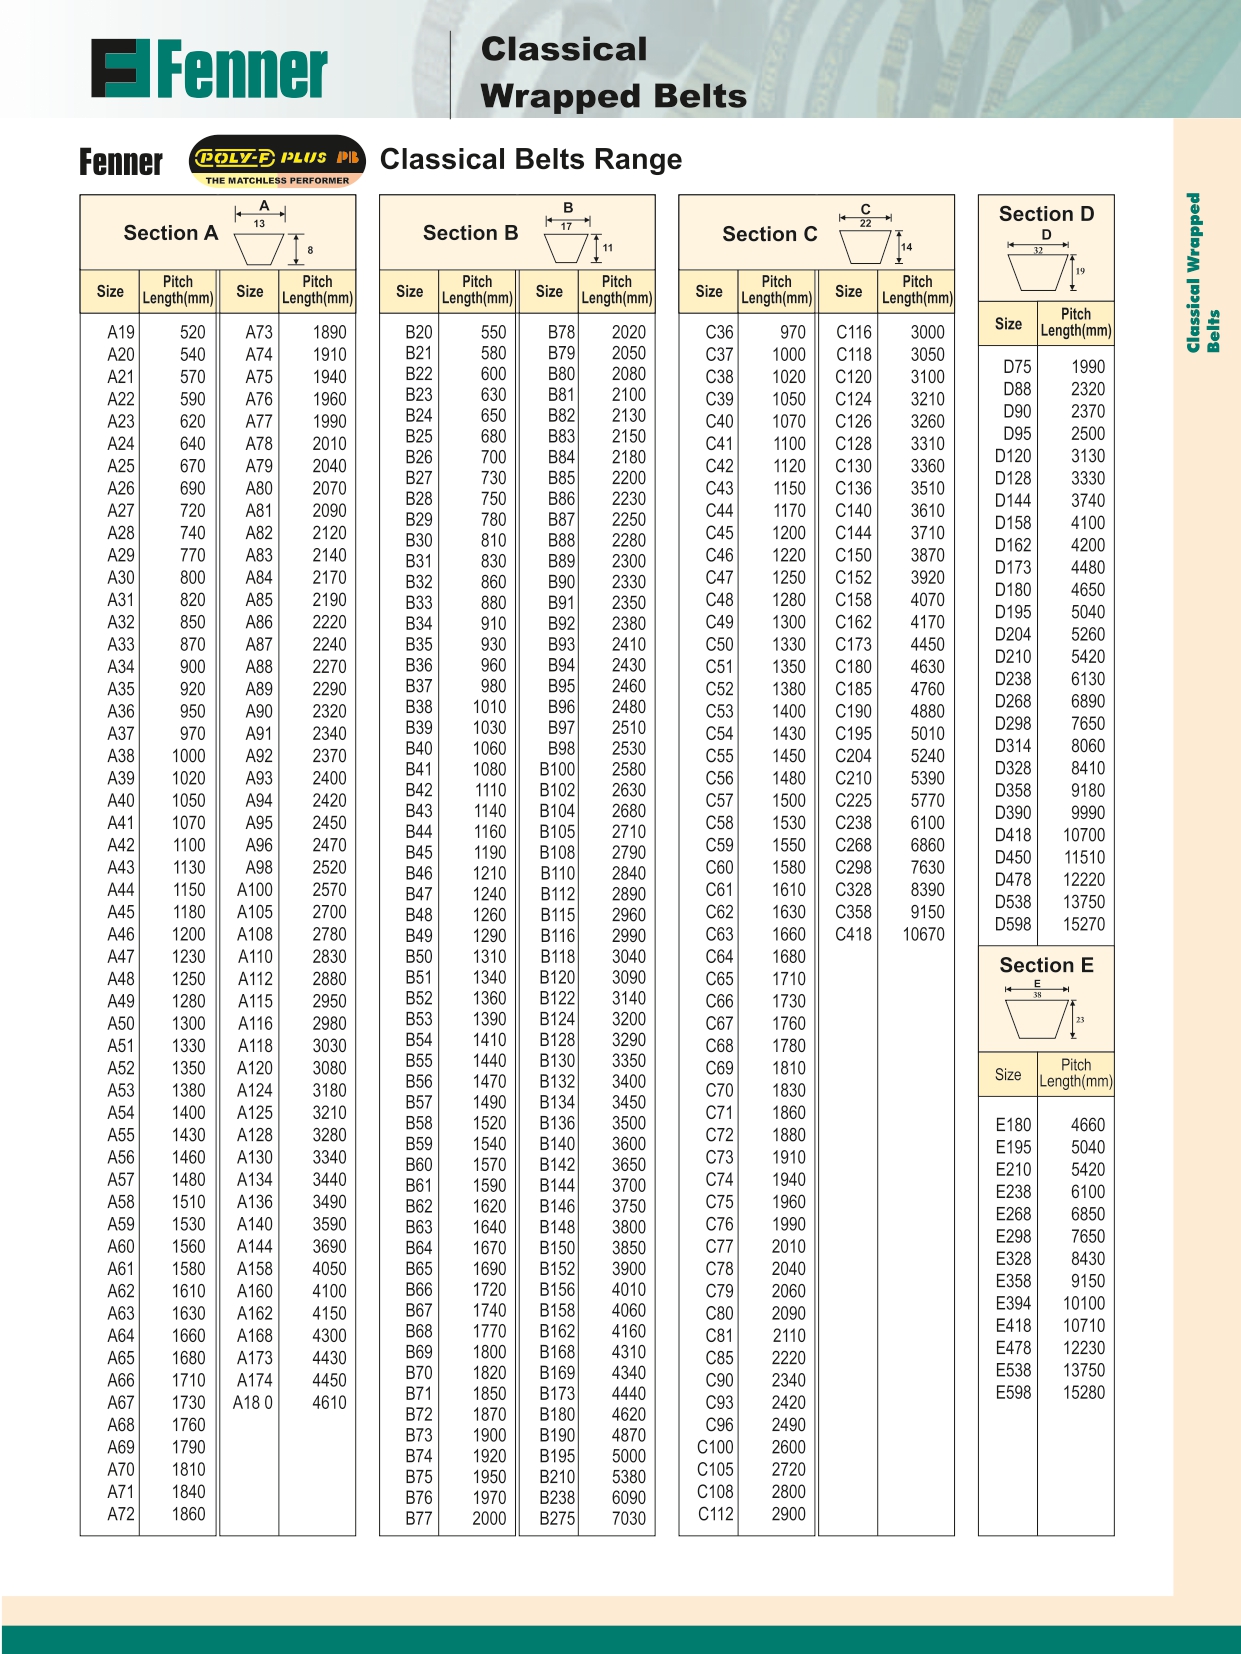This screenshot has width=1241, height=1654.
Task: Click pitch length 10670 for belt C418
Action: point(923,934)
